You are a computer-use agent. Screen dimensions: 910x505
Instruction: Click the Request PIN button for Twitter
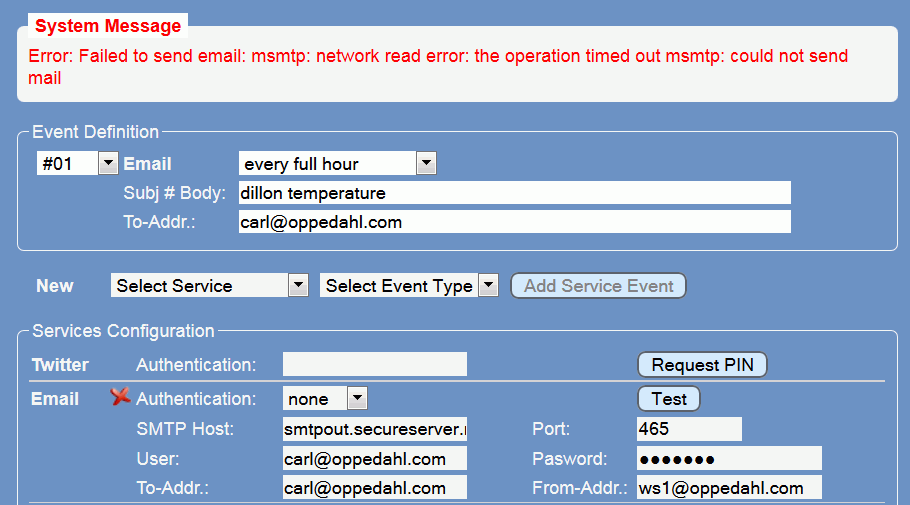[702, 365]
